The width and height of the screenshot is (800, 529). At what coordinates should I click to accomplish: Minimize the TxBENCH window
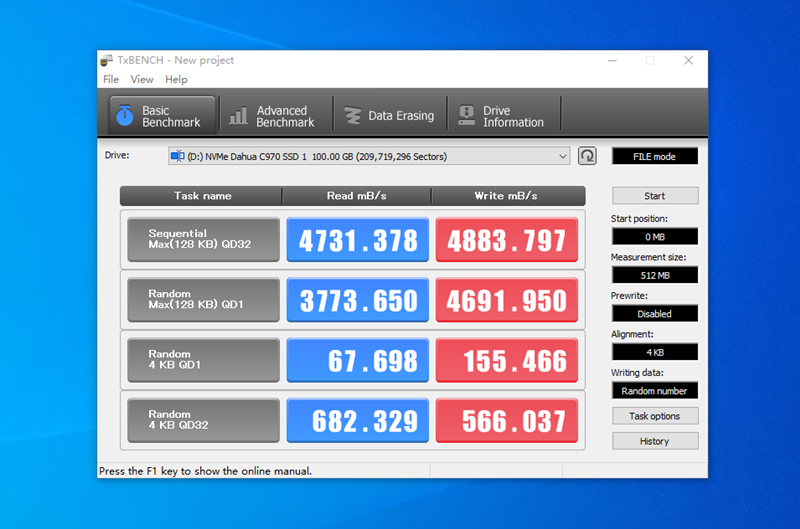coord(612,61)
